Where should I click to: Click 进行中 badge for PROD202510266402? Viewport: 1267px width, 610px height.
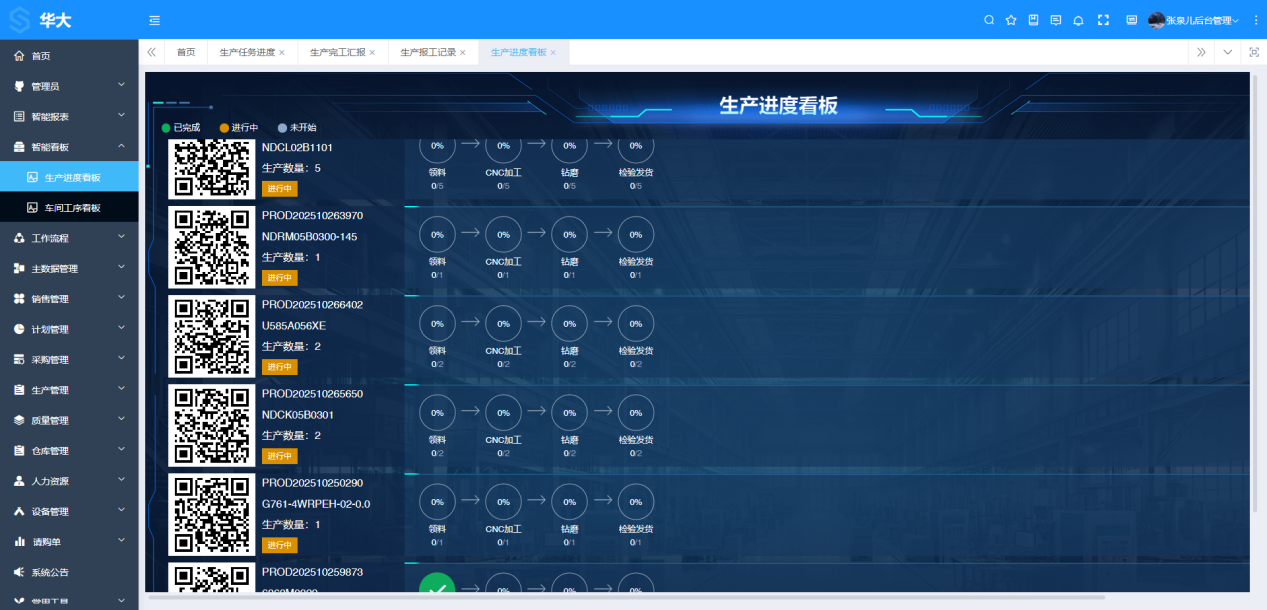point(280,367)
